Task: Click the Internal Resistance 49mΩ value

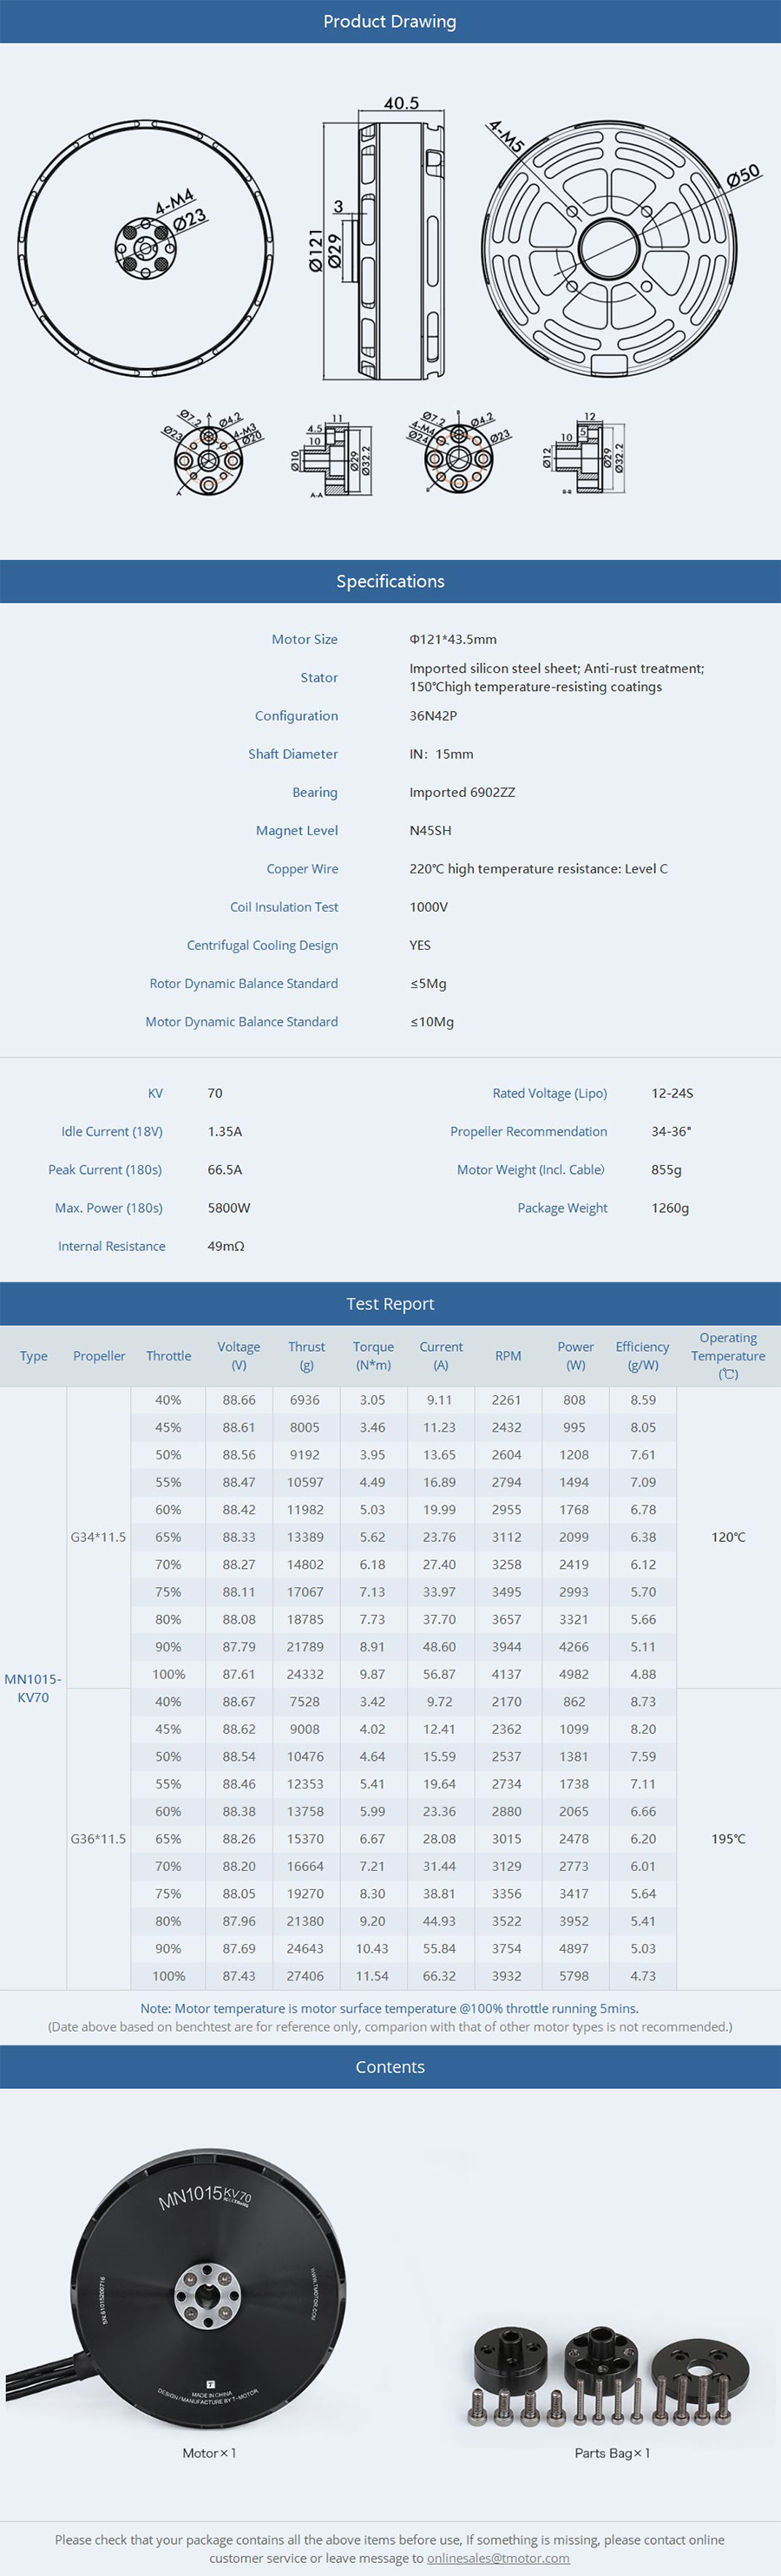Action: click(x=226, y=1246)
